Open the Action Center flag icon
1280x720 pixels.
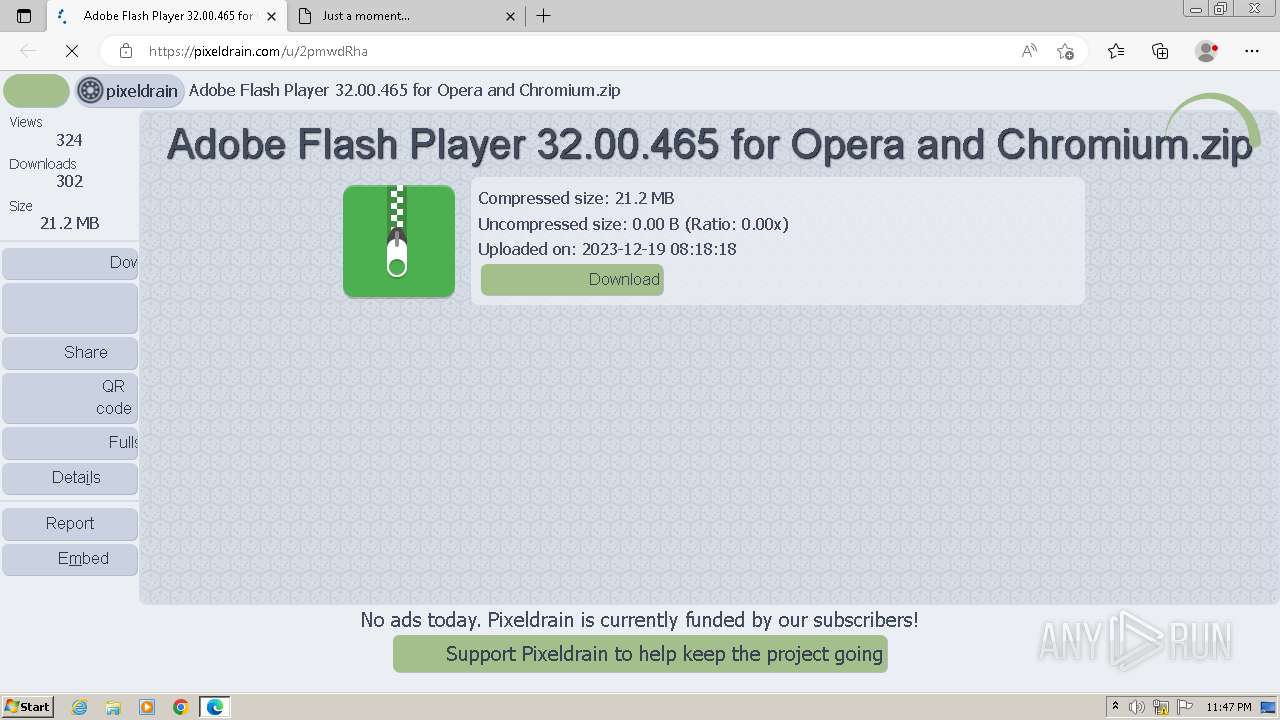[x=1185, y=707]
